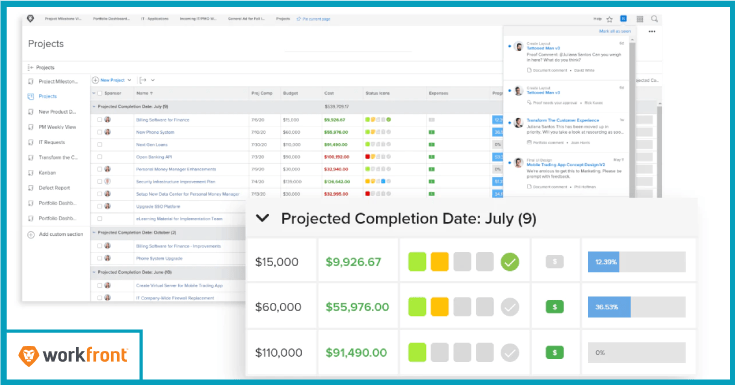Toggle the select-all checkbox in Sponsor header
The height and width of the screenshot is (385, 735).
point(99,93)
